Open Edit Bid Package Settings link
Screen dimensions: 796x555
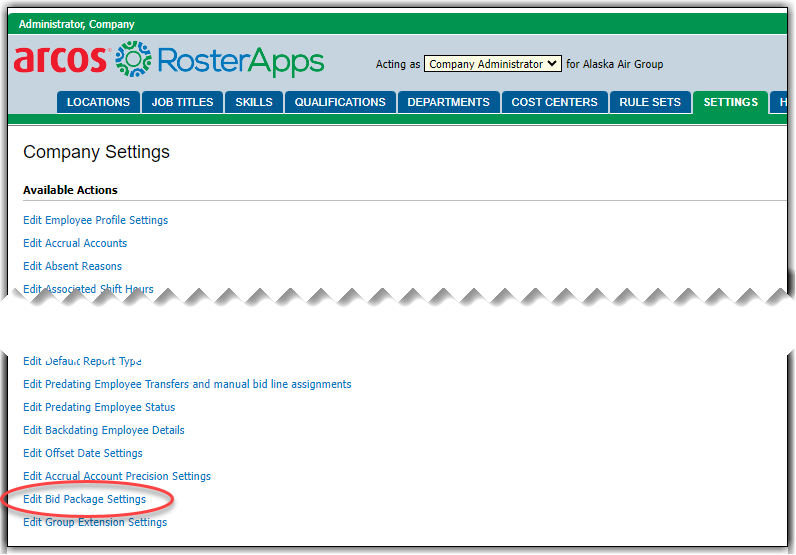pyautogui.click(x=84, y=499)
